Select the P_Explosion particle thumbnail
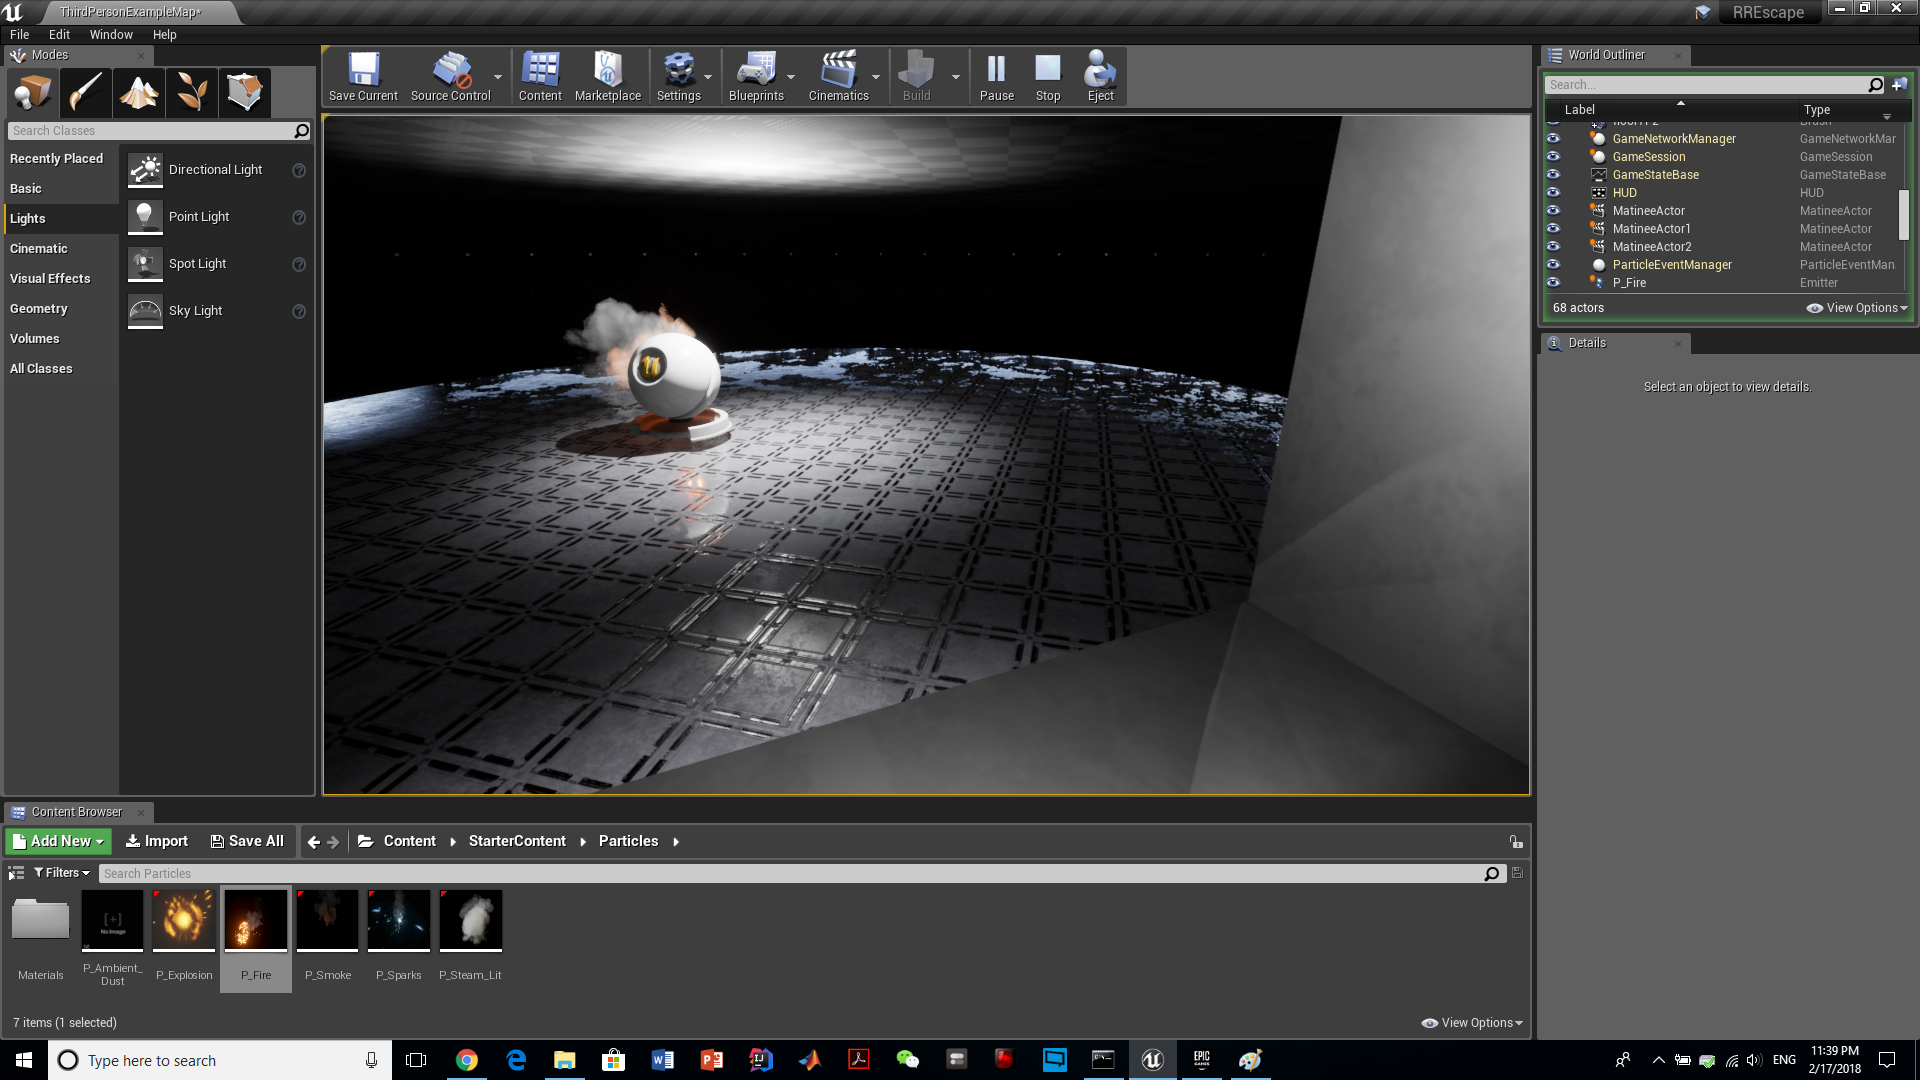1920x1080 pixels. tap(184, 921)
